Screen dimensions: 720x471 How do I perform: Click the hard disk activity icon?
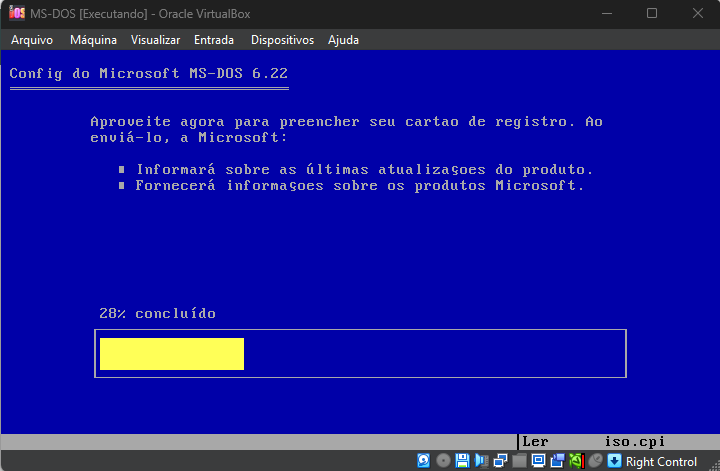tap(423, 460)
